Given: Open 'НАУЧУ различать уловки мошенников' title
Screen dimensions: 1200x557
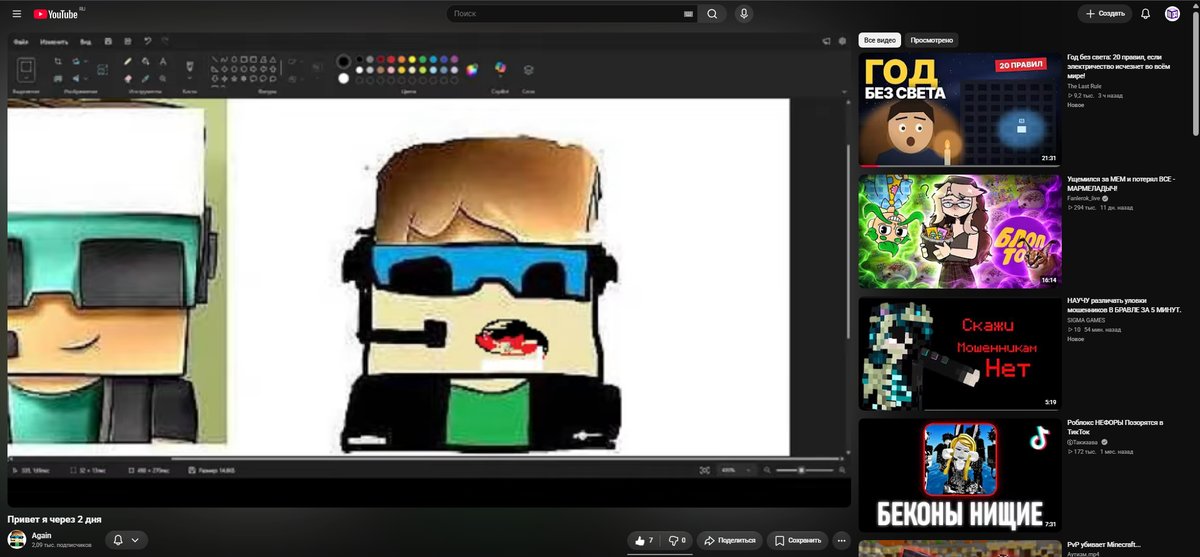Looking at the screenshot, I should 1124,305.
